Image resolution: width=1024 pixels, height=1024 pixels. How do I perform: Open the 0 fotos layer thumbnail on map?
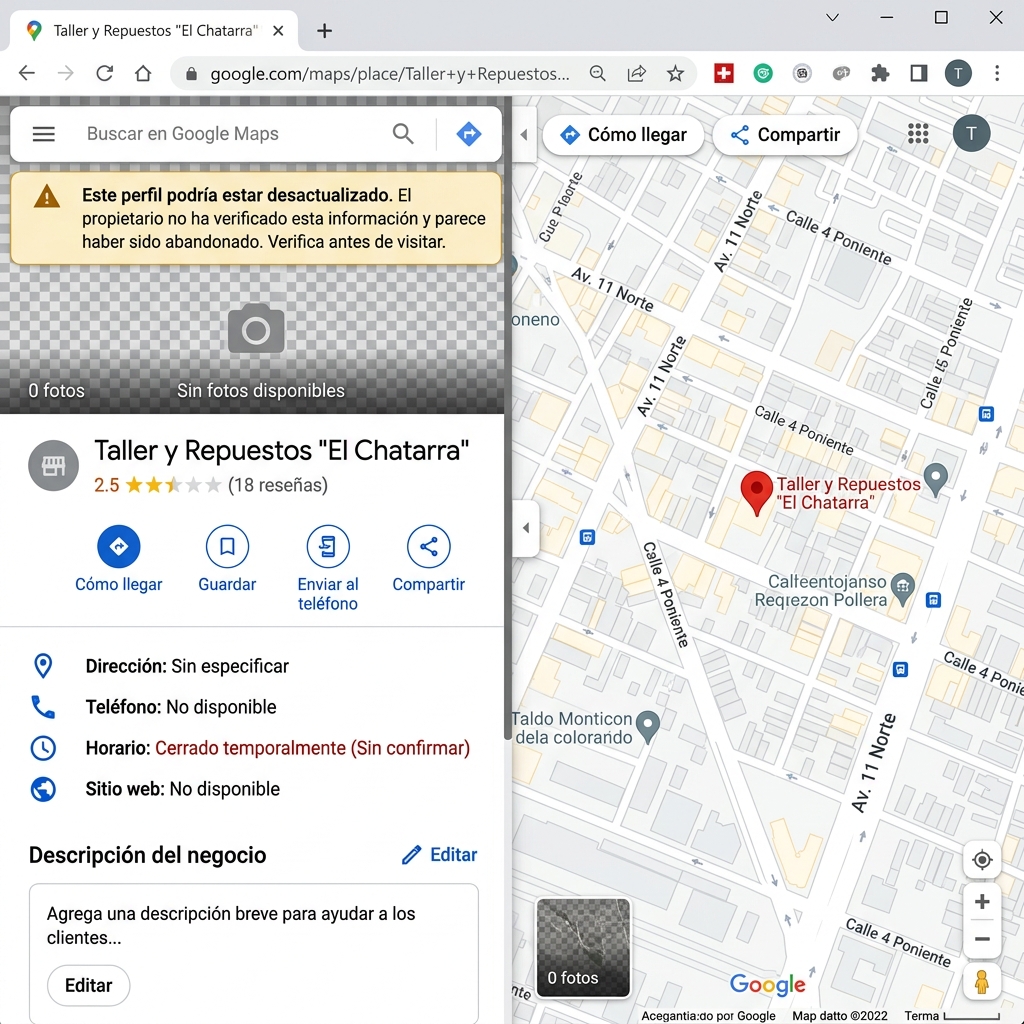click(x=583, y=947)
